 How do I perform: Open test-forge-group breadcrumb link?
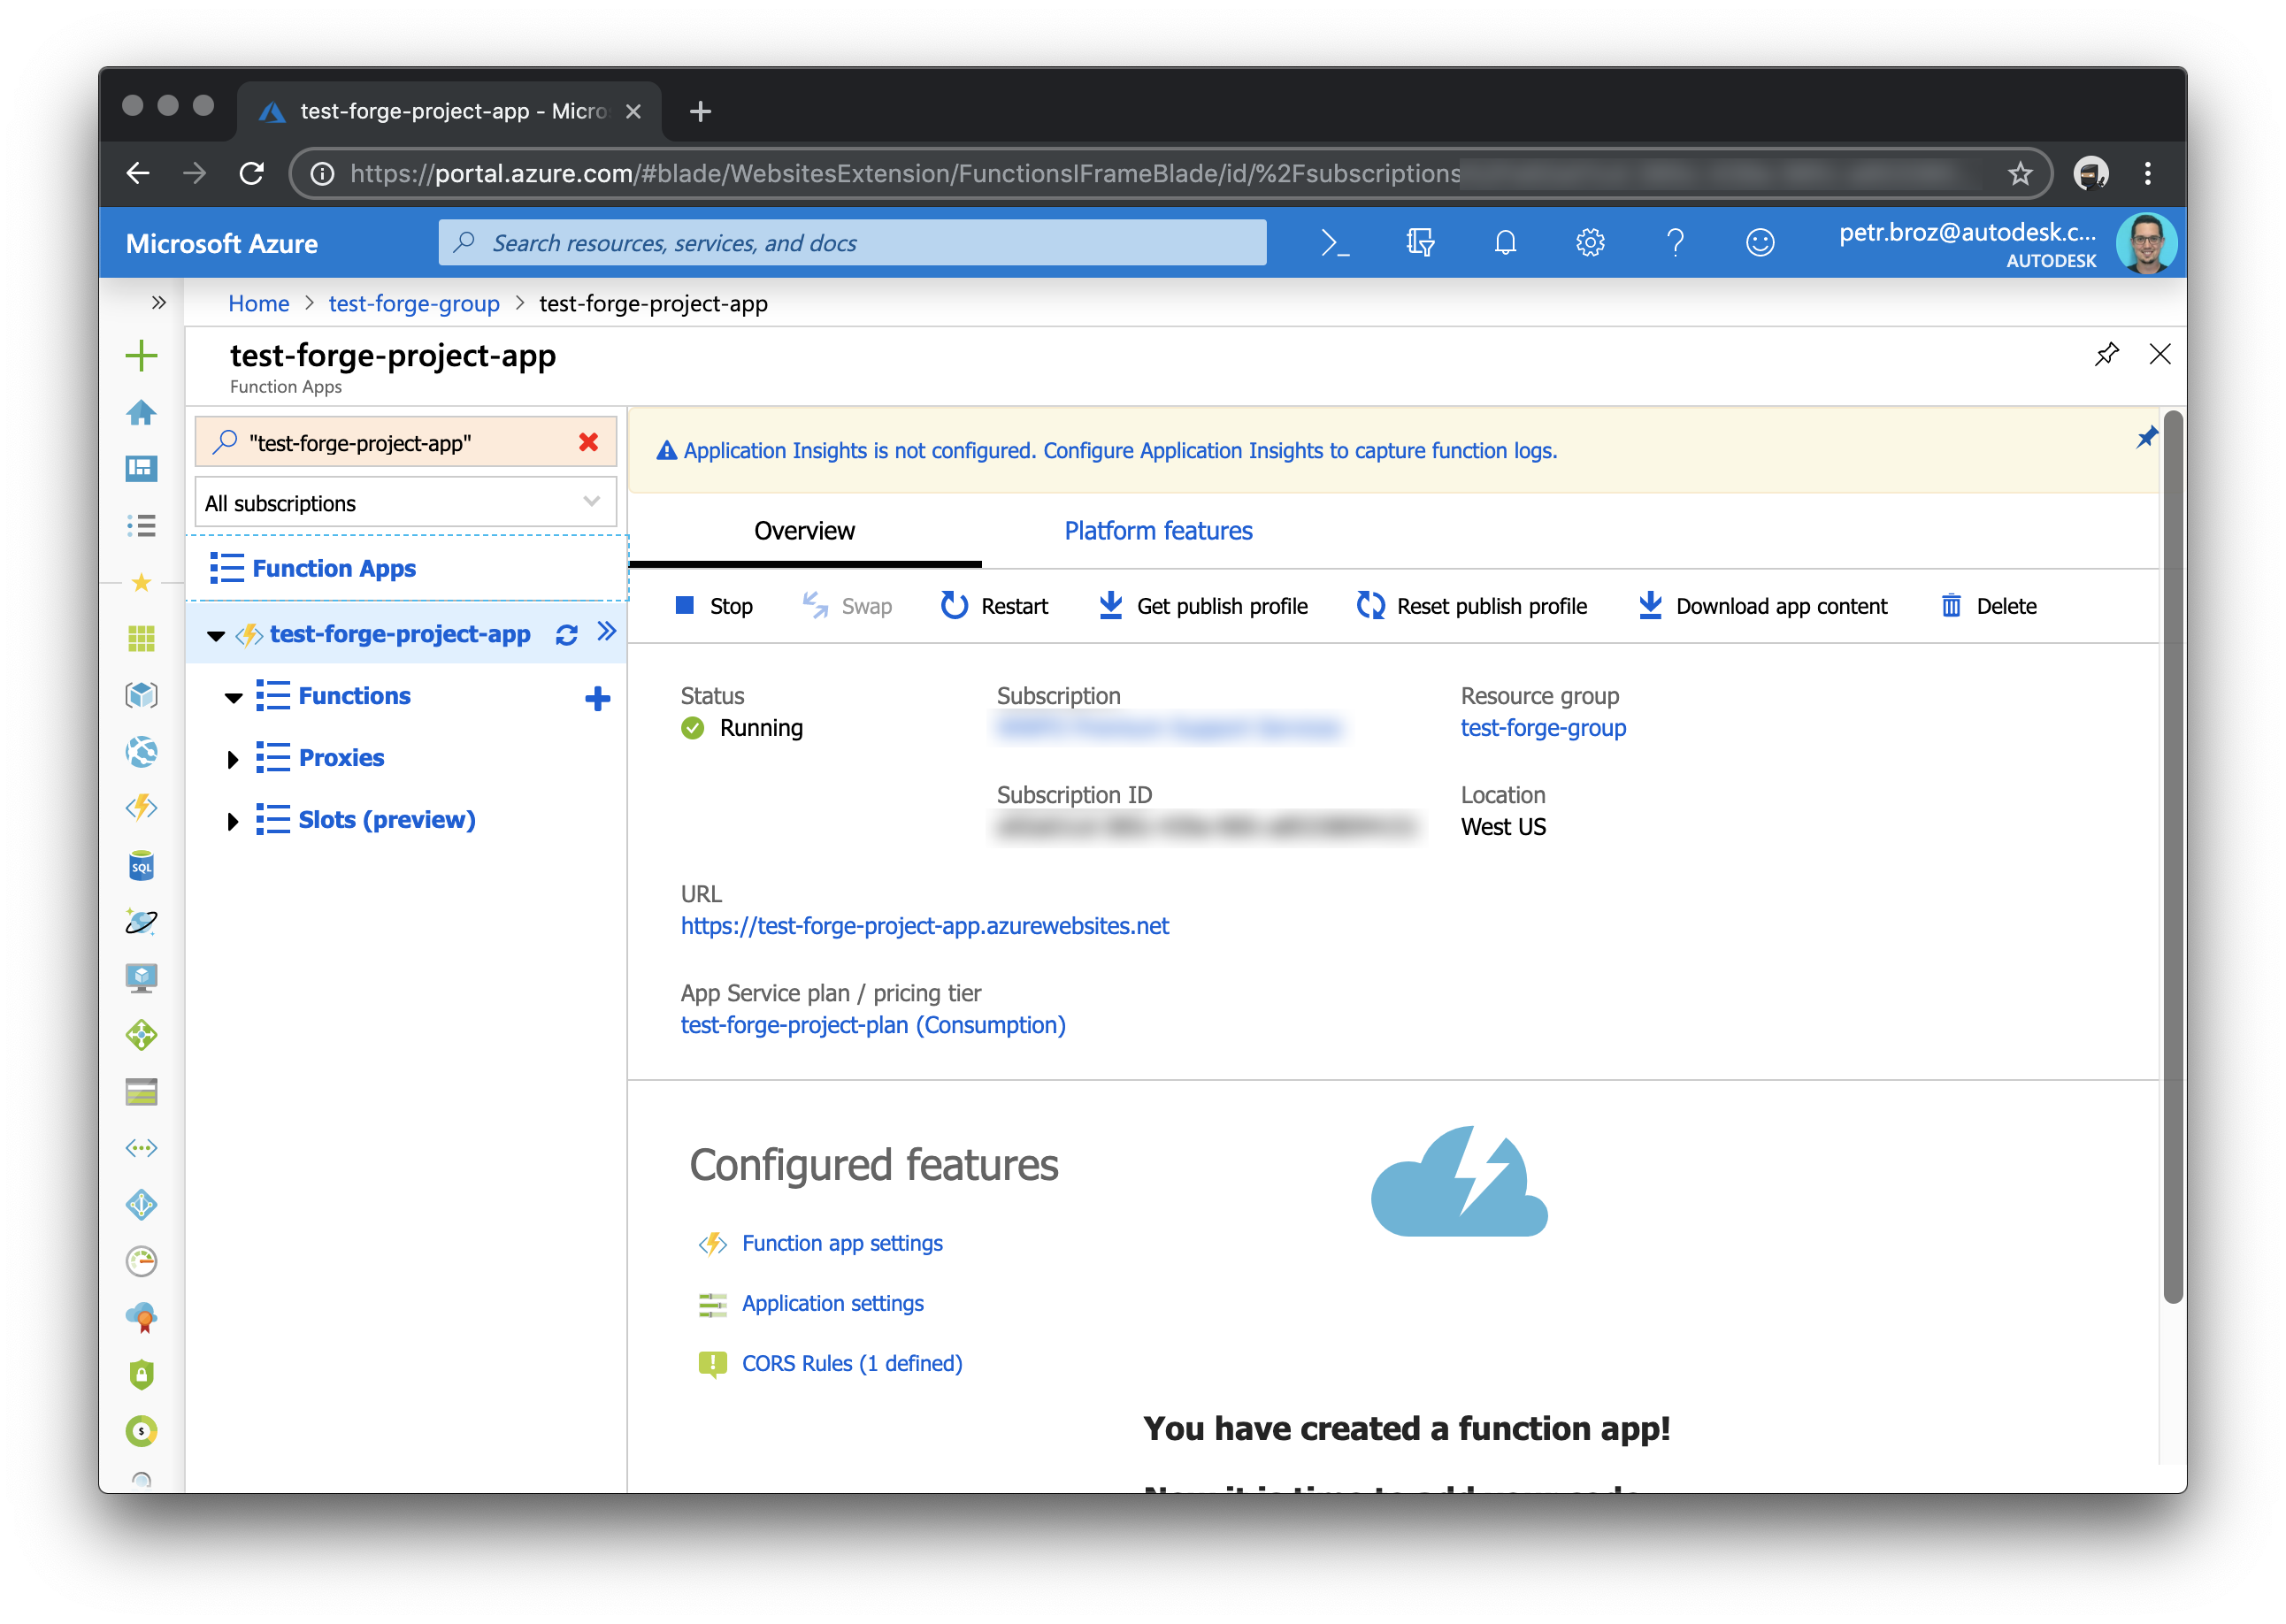coord(414,303)
